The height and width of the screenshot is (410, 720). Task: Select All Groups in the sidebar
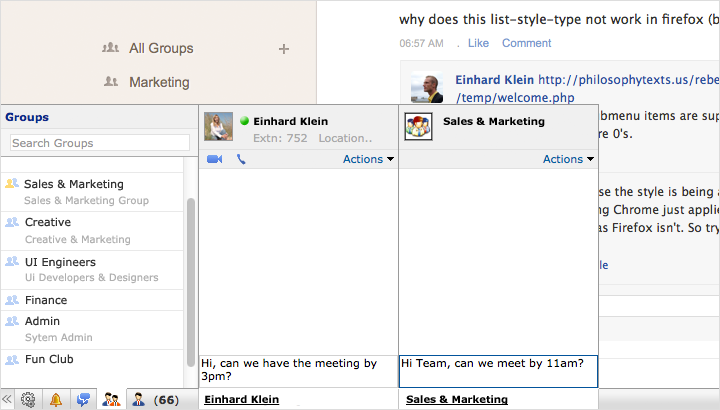[x=160, y=48]
